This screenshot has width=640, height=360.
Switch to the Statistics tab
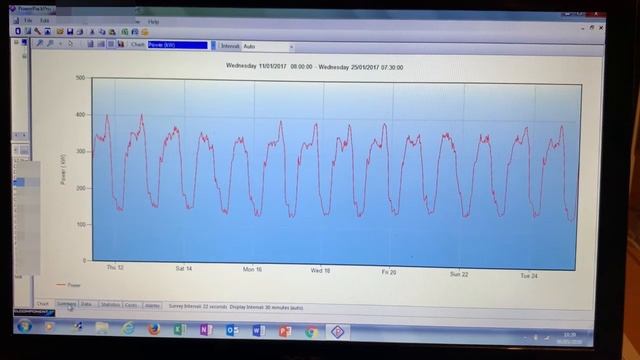(110, 305)
